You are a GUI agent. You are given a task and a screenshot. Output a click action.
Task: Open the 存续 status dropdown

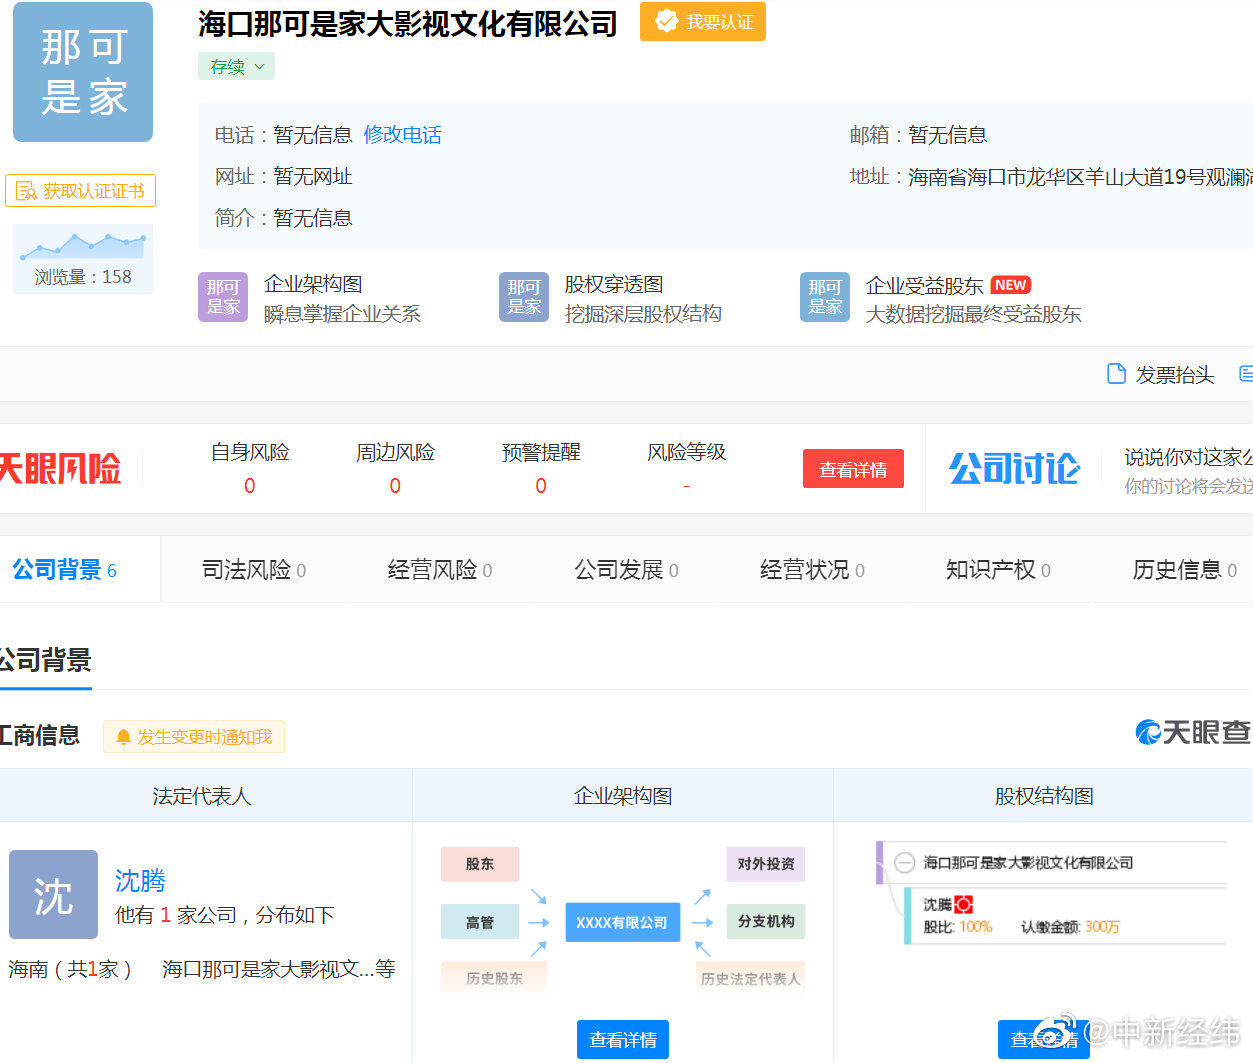click(x=236, y=67)
